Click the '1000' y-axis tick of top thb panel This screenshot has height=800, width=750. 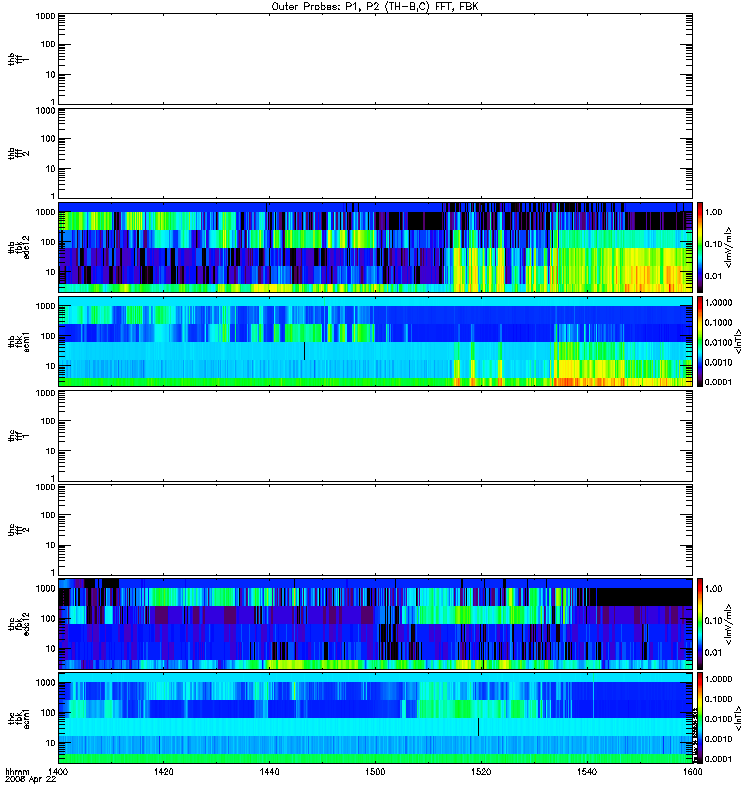(45, 16)
